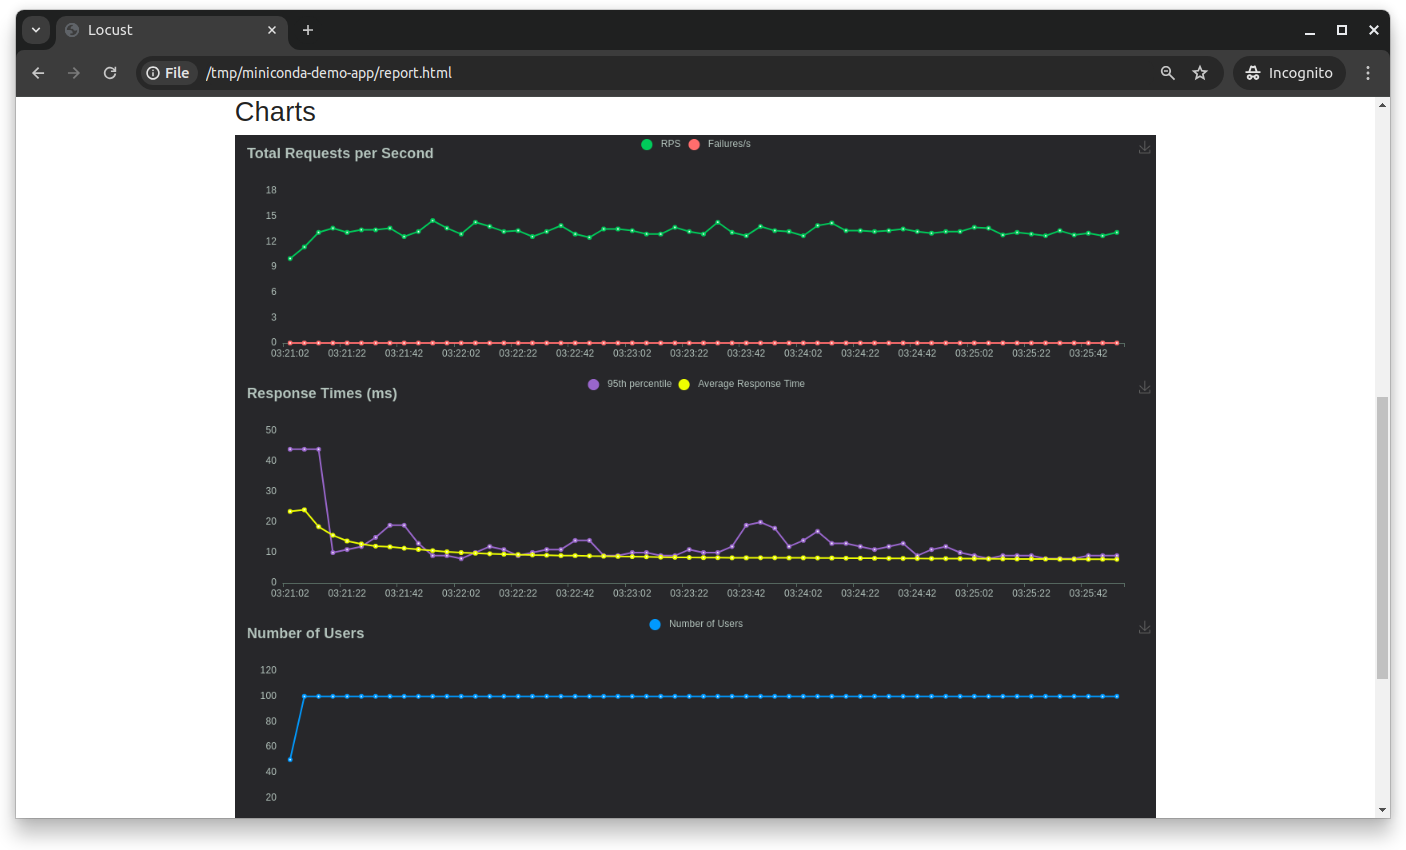The image size is (1406, 850).
Task: Click the Incognito profile button
Action: click(x=1289, y=73)
